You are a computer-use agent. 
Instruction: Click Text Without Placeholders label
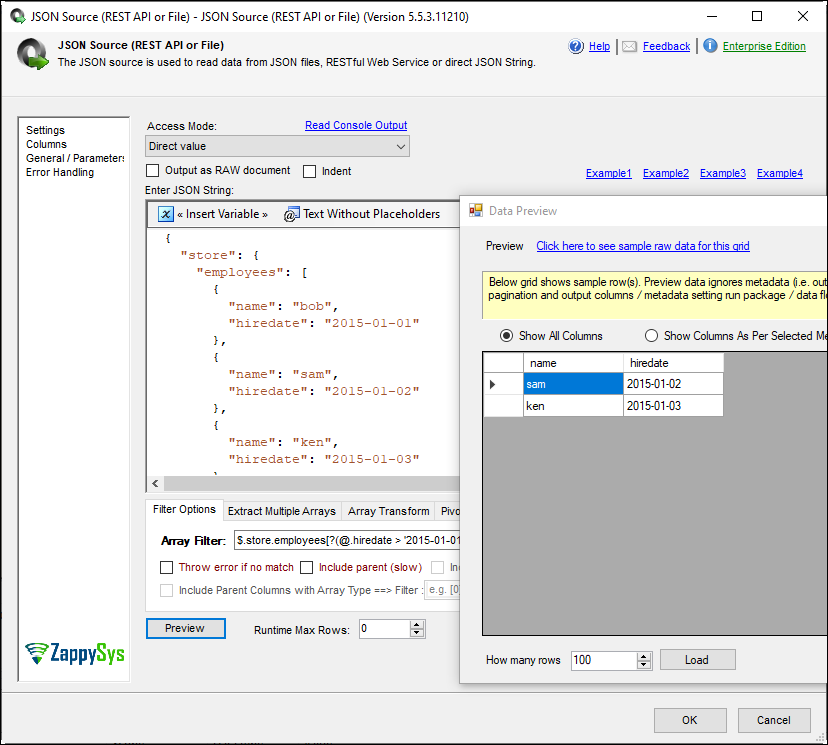pos(371,214)
